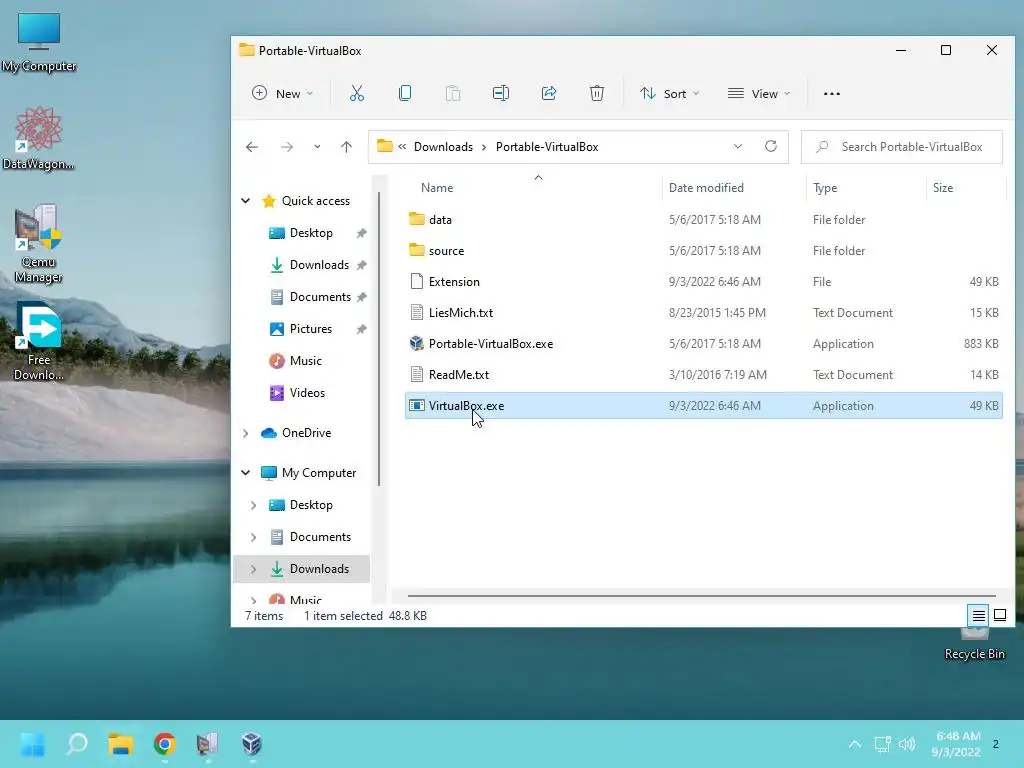Viewport: 1024px width, 768px height.
Task: Click the Search Portable-VirtualBox field
Action: tap(902, 147)
